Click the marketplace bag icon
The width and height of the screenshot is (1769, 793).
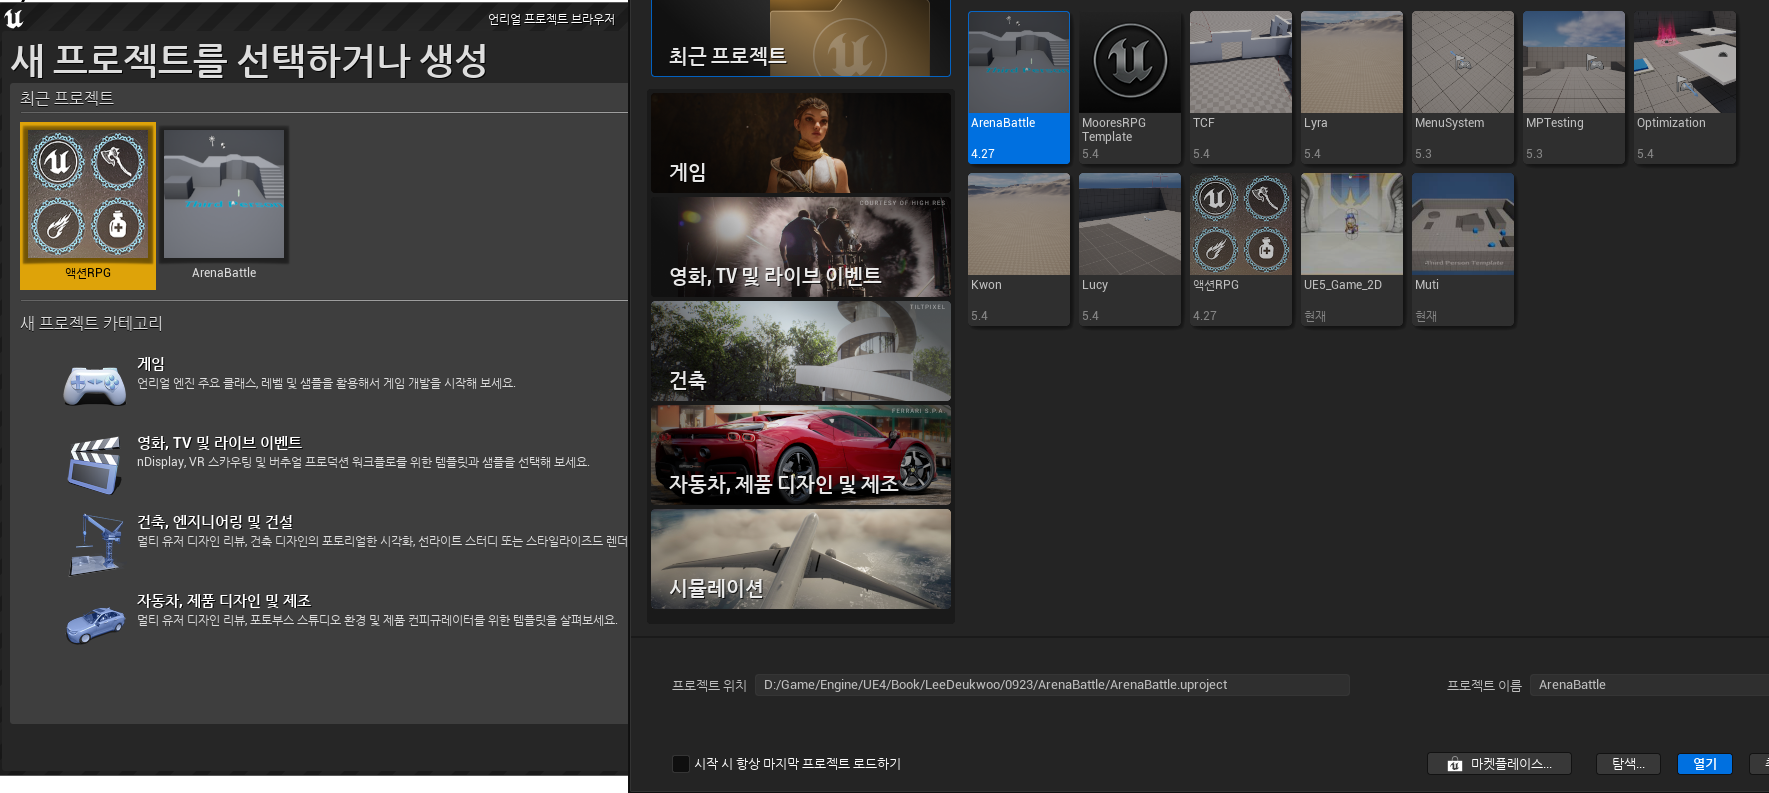pos(1454,765)
